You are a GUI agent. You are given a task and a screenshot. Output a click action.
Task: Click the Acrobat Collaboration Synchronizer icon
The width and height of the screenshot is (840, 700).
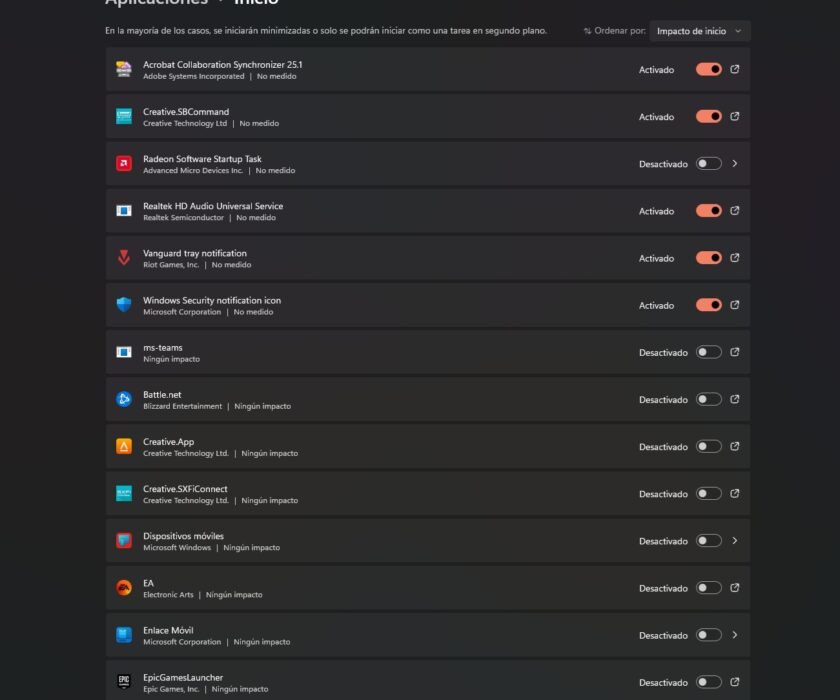(123, 69)
